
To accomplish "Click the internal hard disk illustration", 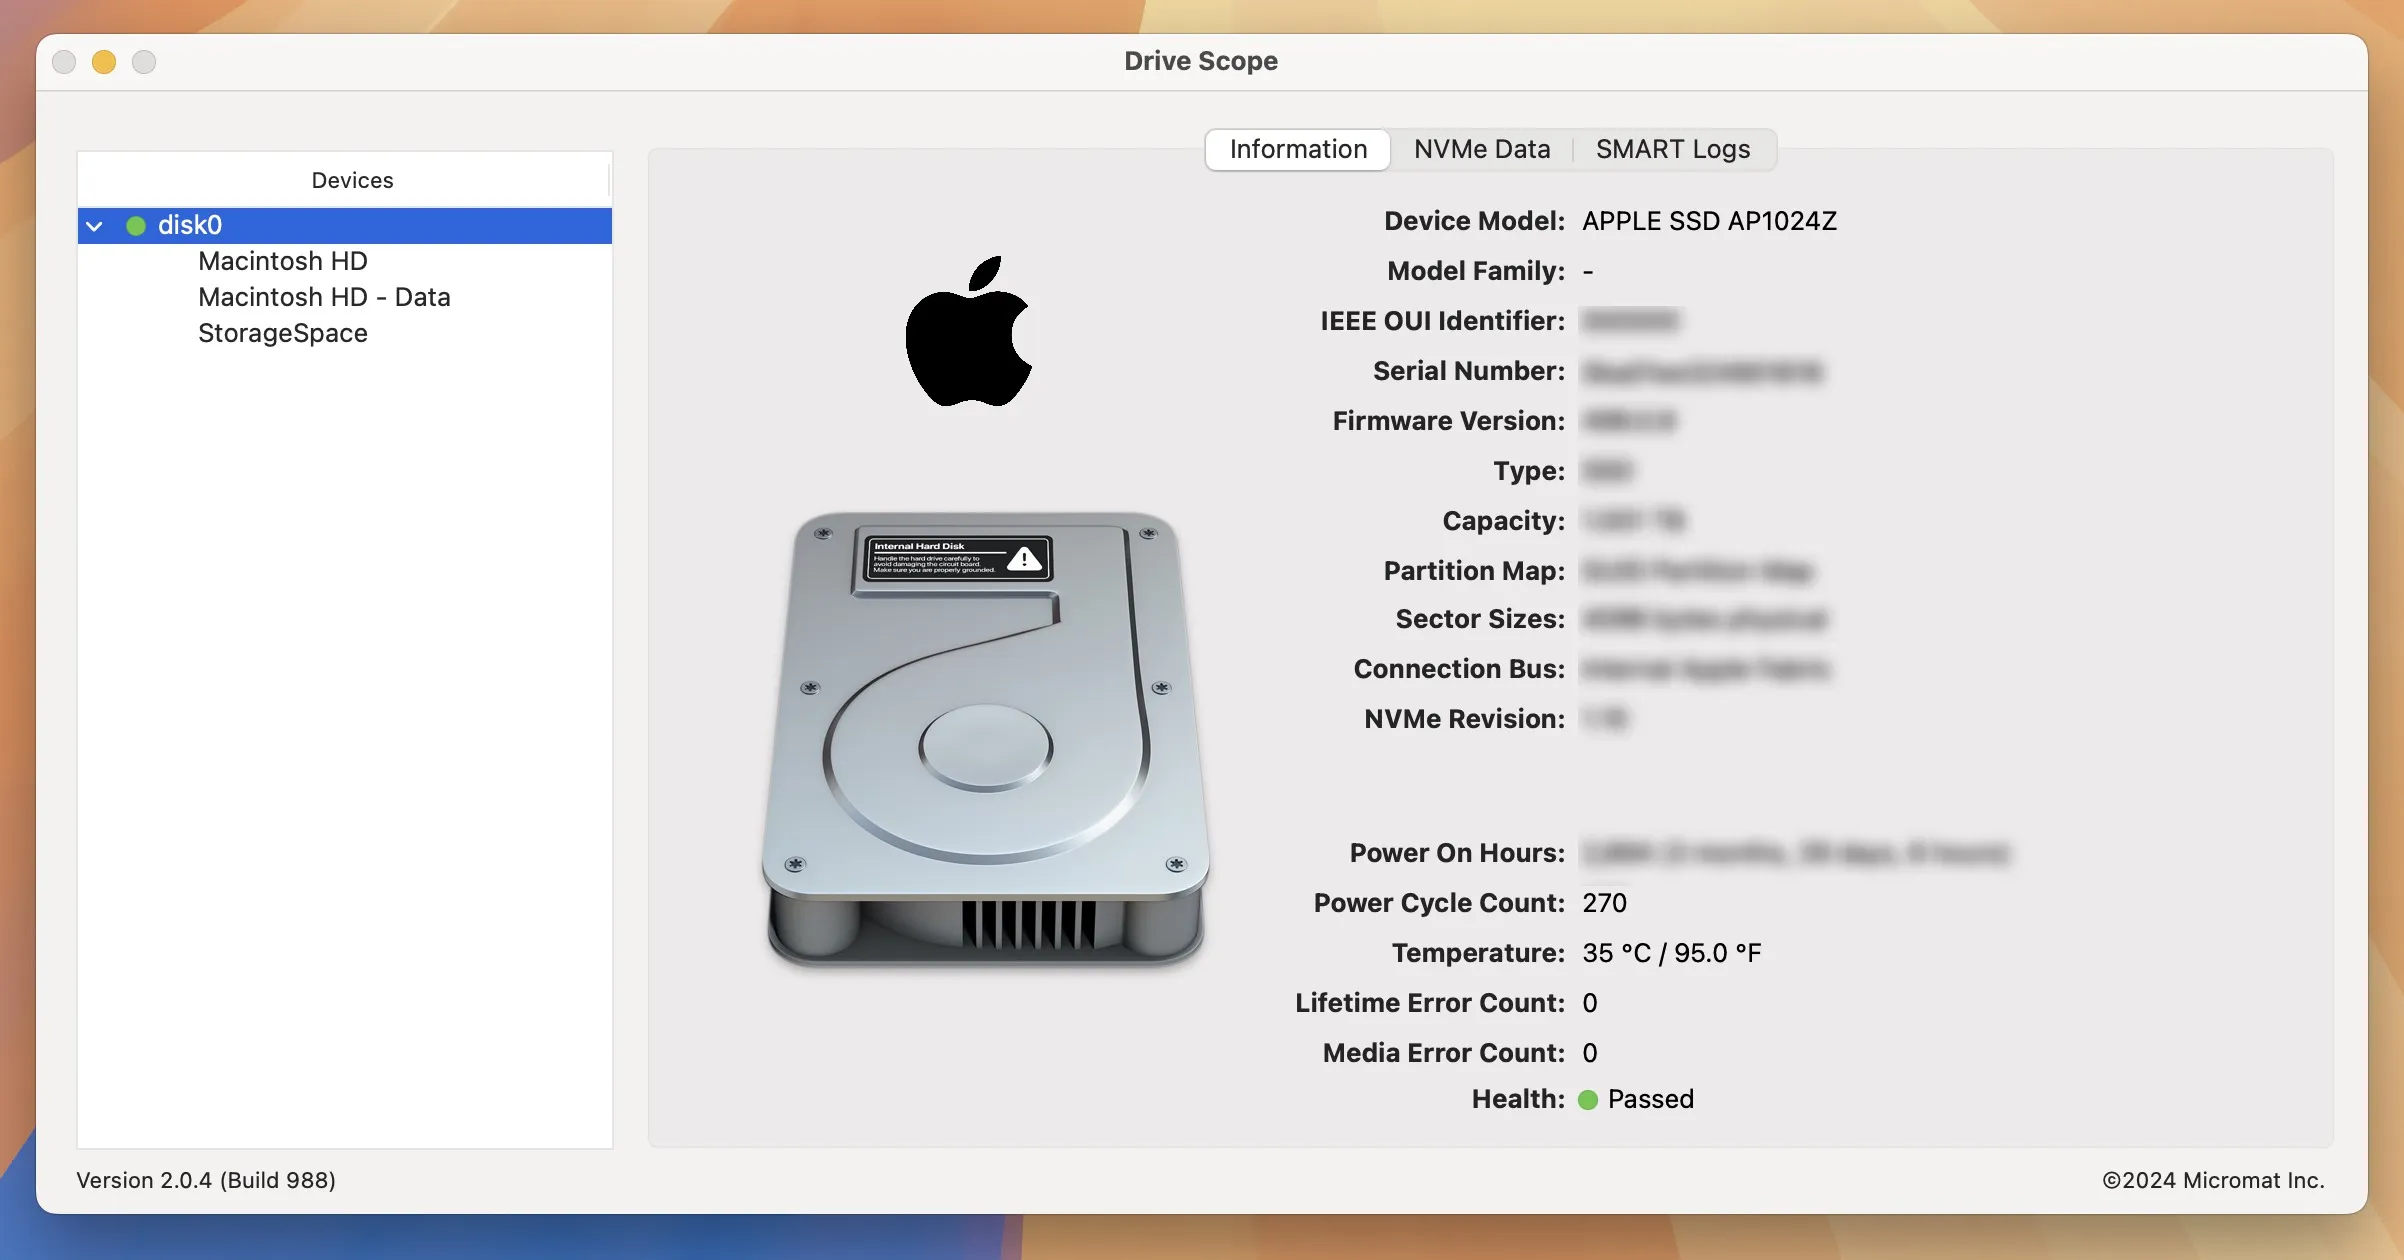I will 986,739.
